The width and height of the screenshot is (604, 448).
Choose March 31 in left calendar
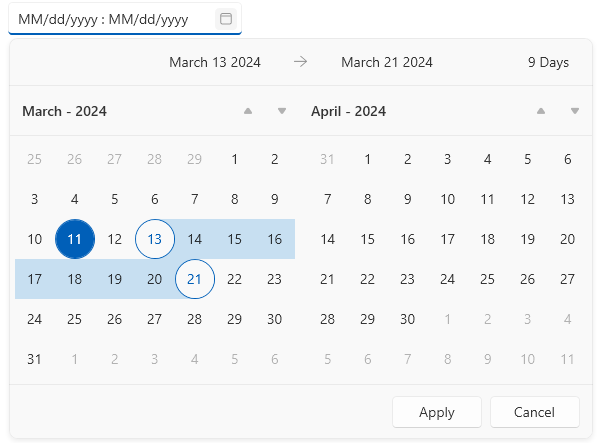[x=35, y=359]
